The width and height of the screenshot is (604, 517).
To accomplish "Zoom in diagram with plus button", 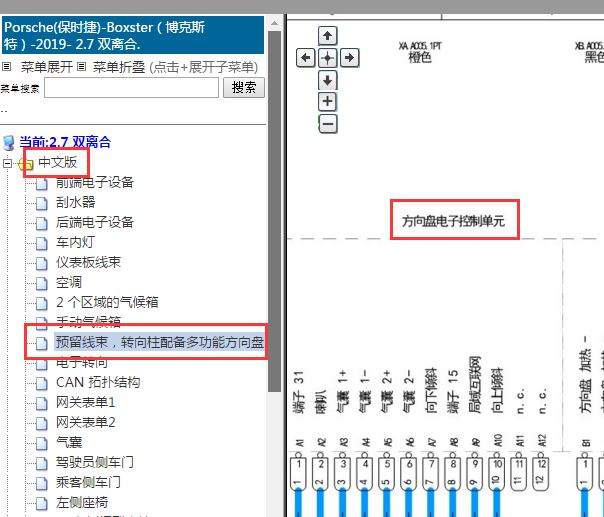I will click(327, 102).
